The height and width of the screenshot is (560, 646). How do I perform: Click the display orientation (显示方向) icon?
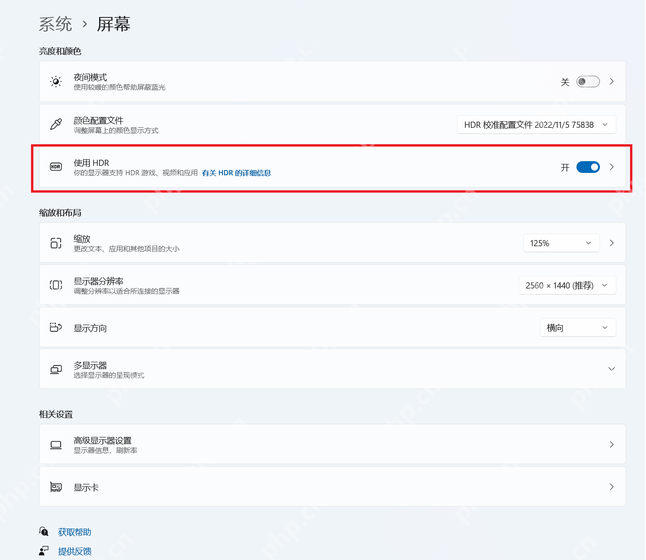[x=56, y=328]
